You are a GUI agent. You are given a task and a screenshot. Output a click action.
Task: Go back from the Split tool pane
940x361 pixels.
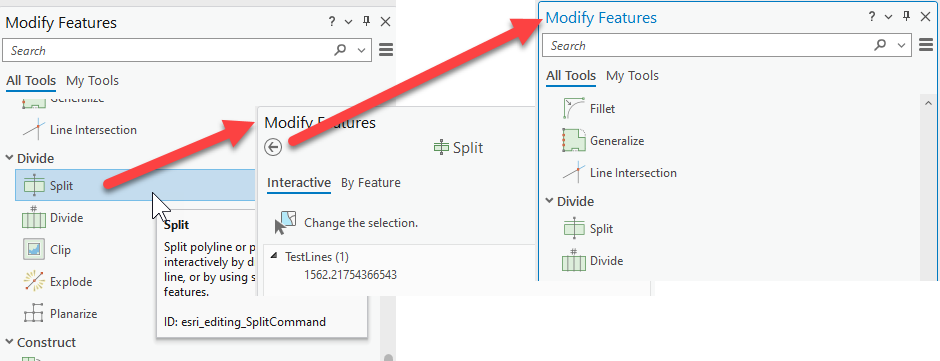click(273, 147)
